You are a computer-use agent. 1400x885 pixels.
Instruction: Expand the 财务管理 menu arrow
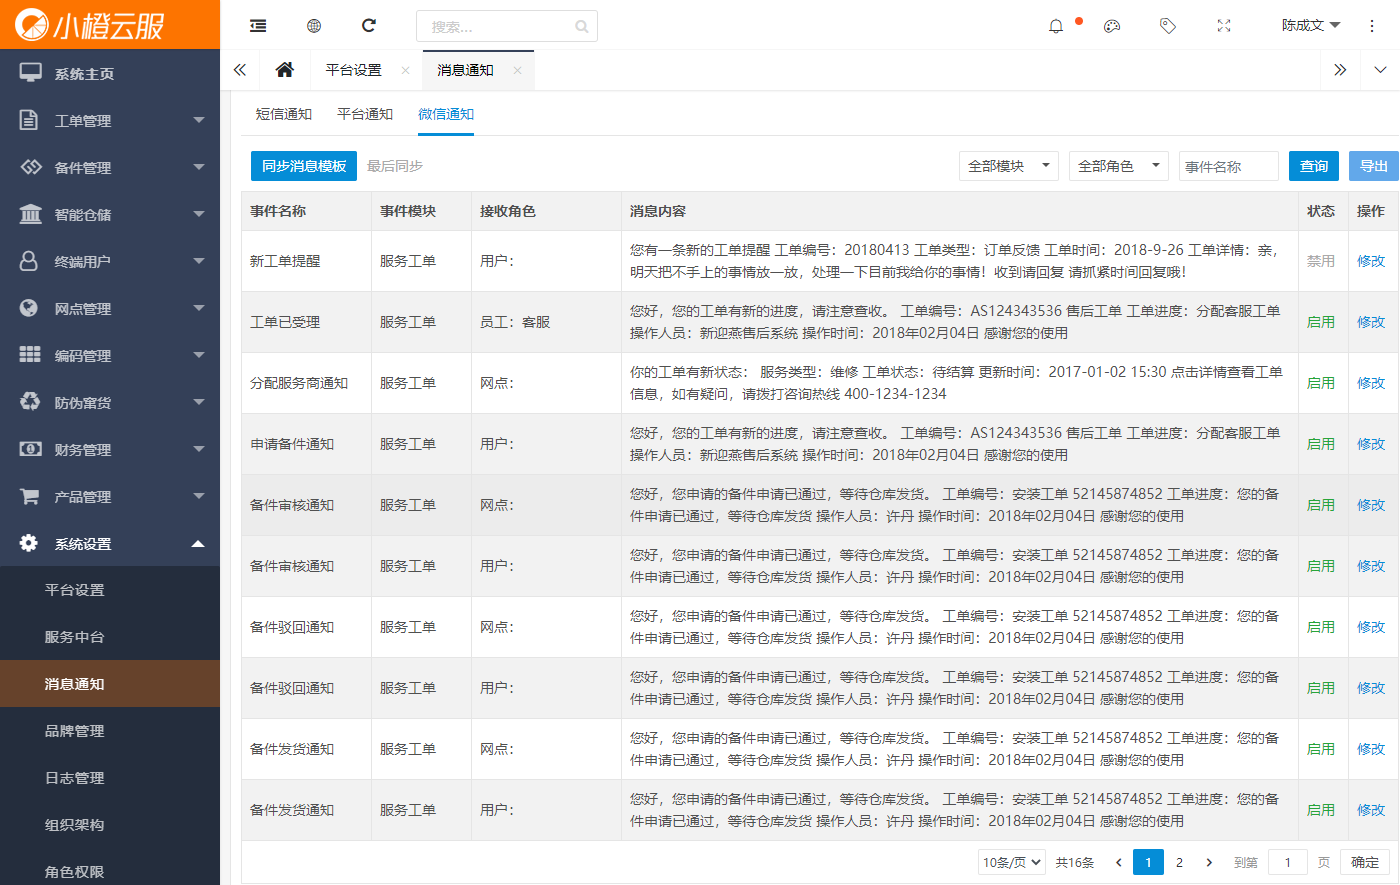198,449
